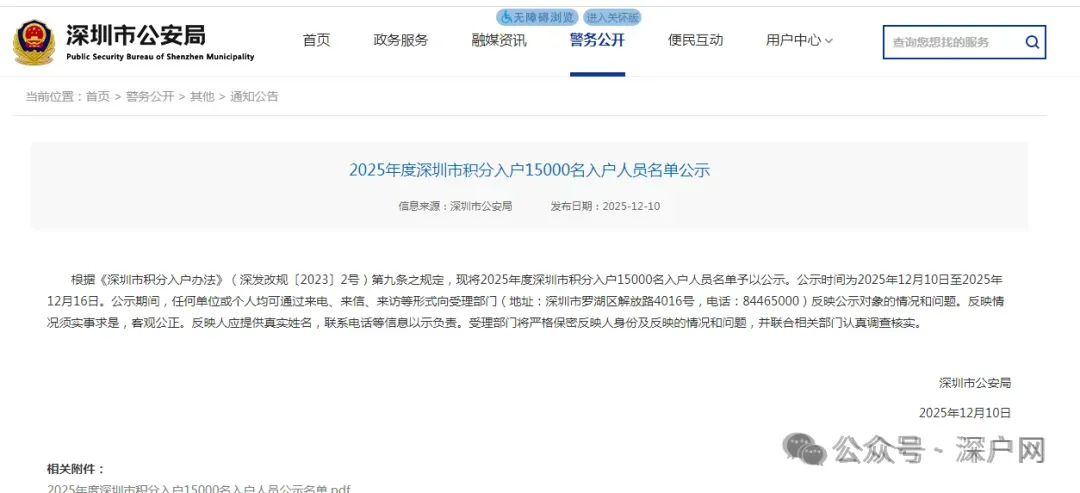Click breadcrumb link 首页

pyautogui.click(x=98, y=96)
